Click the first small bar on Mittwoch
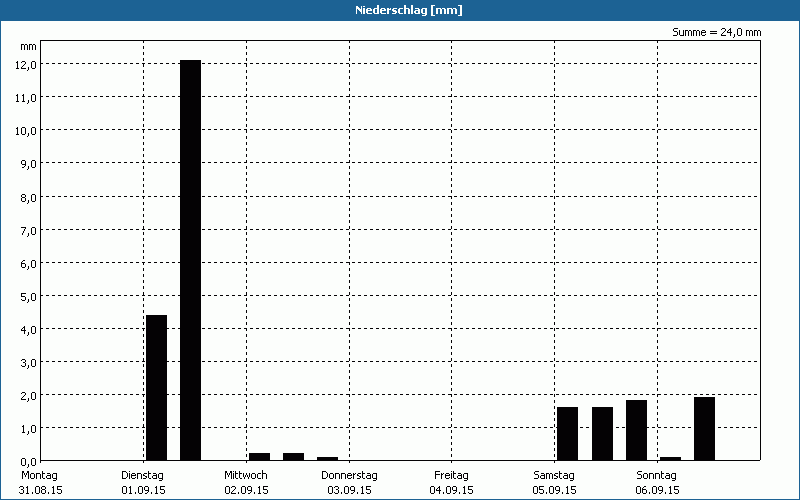Image resolution: width=800 pixels, height=500 pixels. (259, 457)
